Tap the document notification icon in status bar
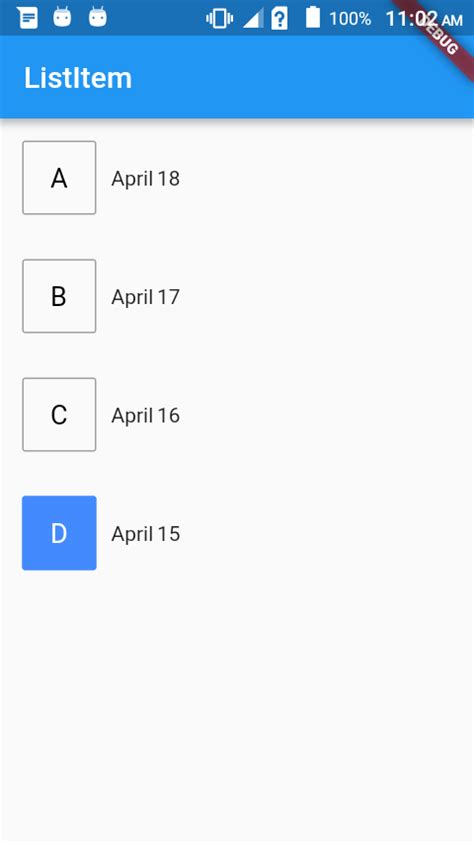 [27, 18]
